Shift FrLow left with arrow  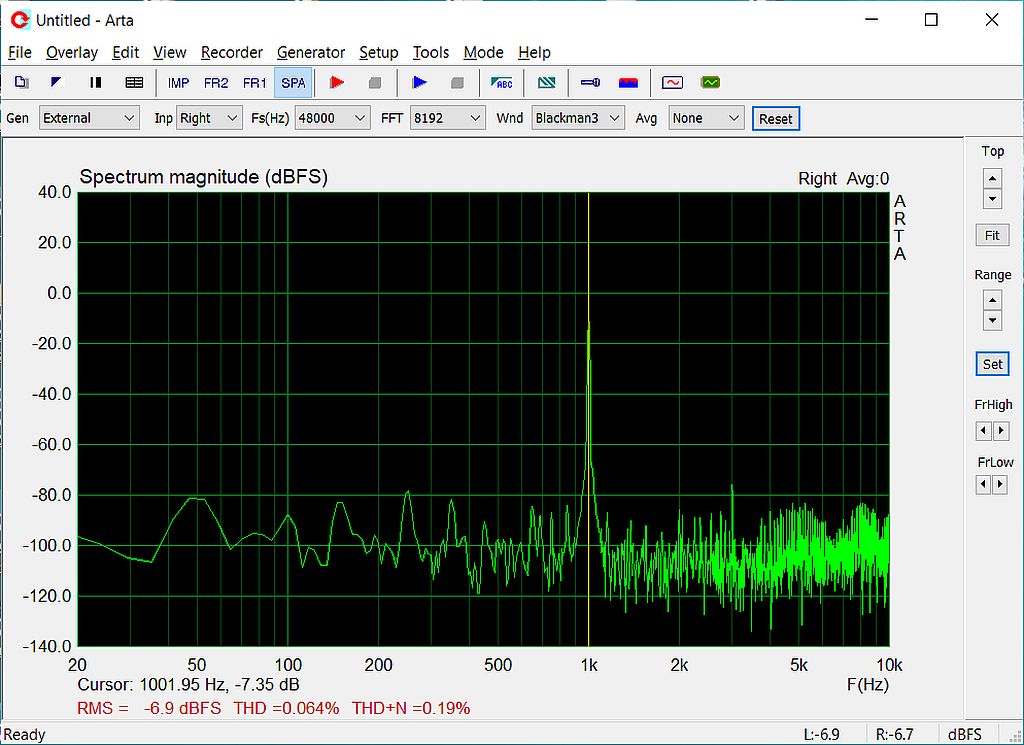click(x=984, y=484)
